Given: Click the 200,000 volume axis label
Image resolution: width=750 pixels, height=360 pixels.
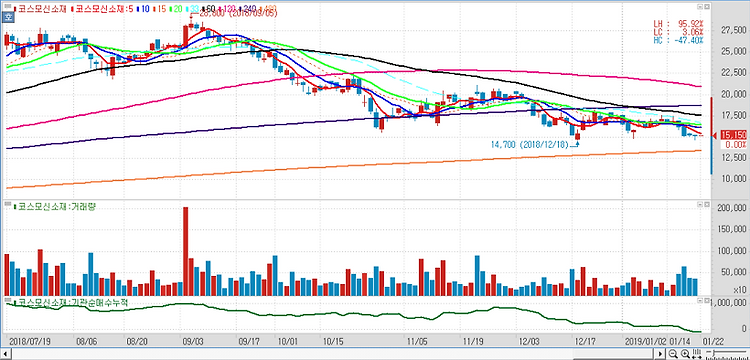Looking at the screenshot, I should click(x=731, y=208).
